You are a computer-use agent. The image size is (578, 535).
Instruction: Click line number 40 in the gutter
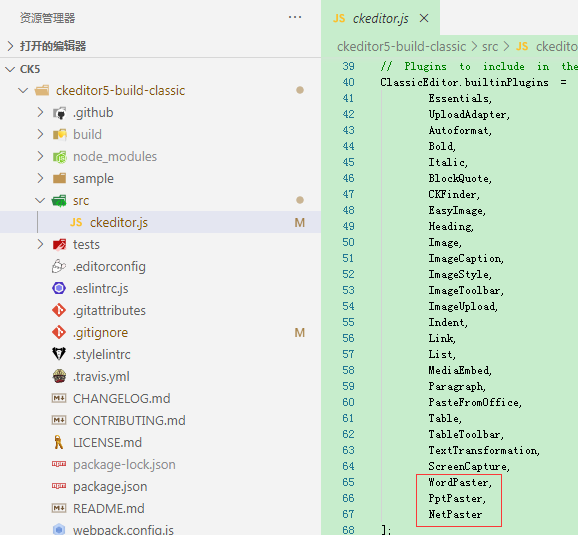[x=348, y=82]
